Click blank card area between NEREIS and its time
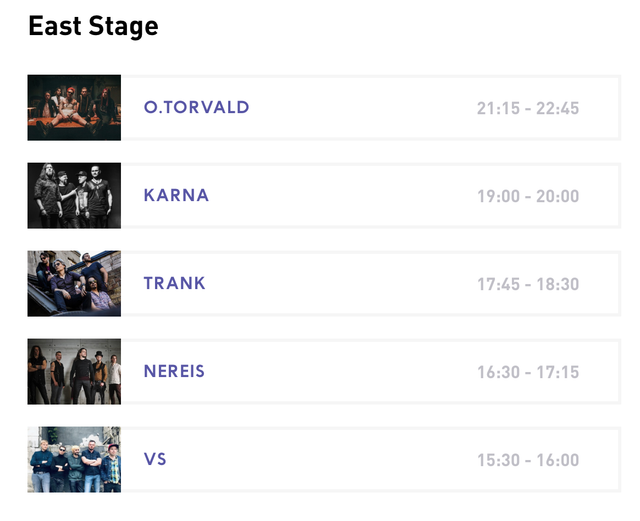 coord(340,372)
